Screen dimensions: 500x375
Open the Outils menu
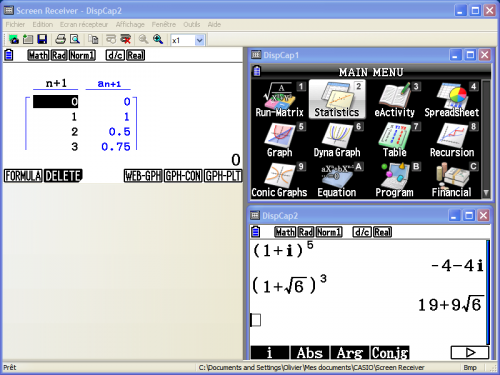click(x=192, y=24)
